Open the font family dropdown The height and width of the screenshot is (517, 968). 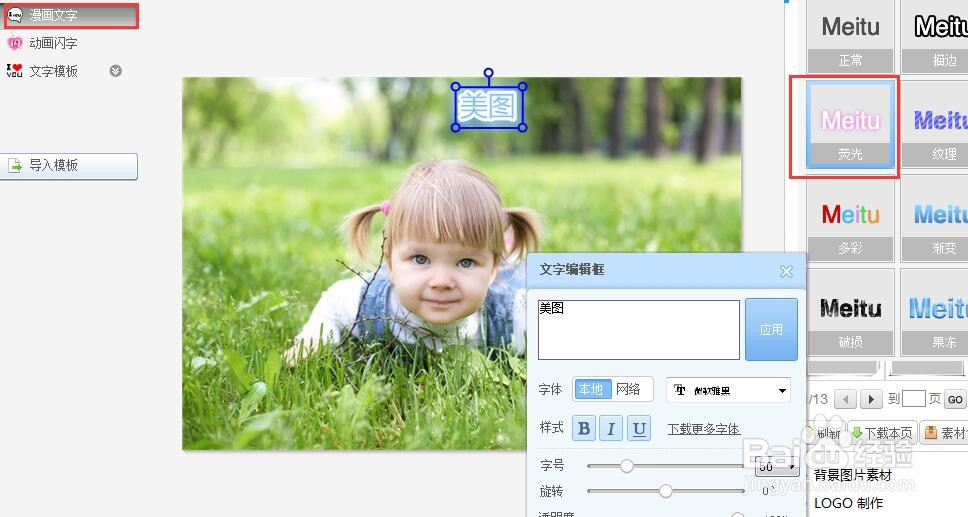point(728,390)
